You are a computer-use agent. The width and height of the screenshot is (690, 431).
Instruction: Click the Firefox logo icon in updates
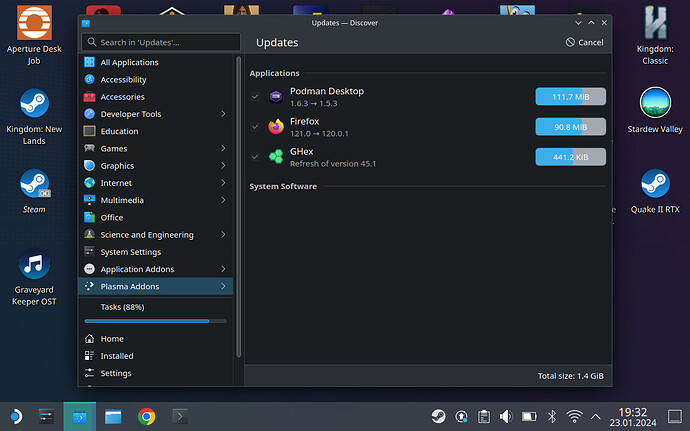click(276, 127)
